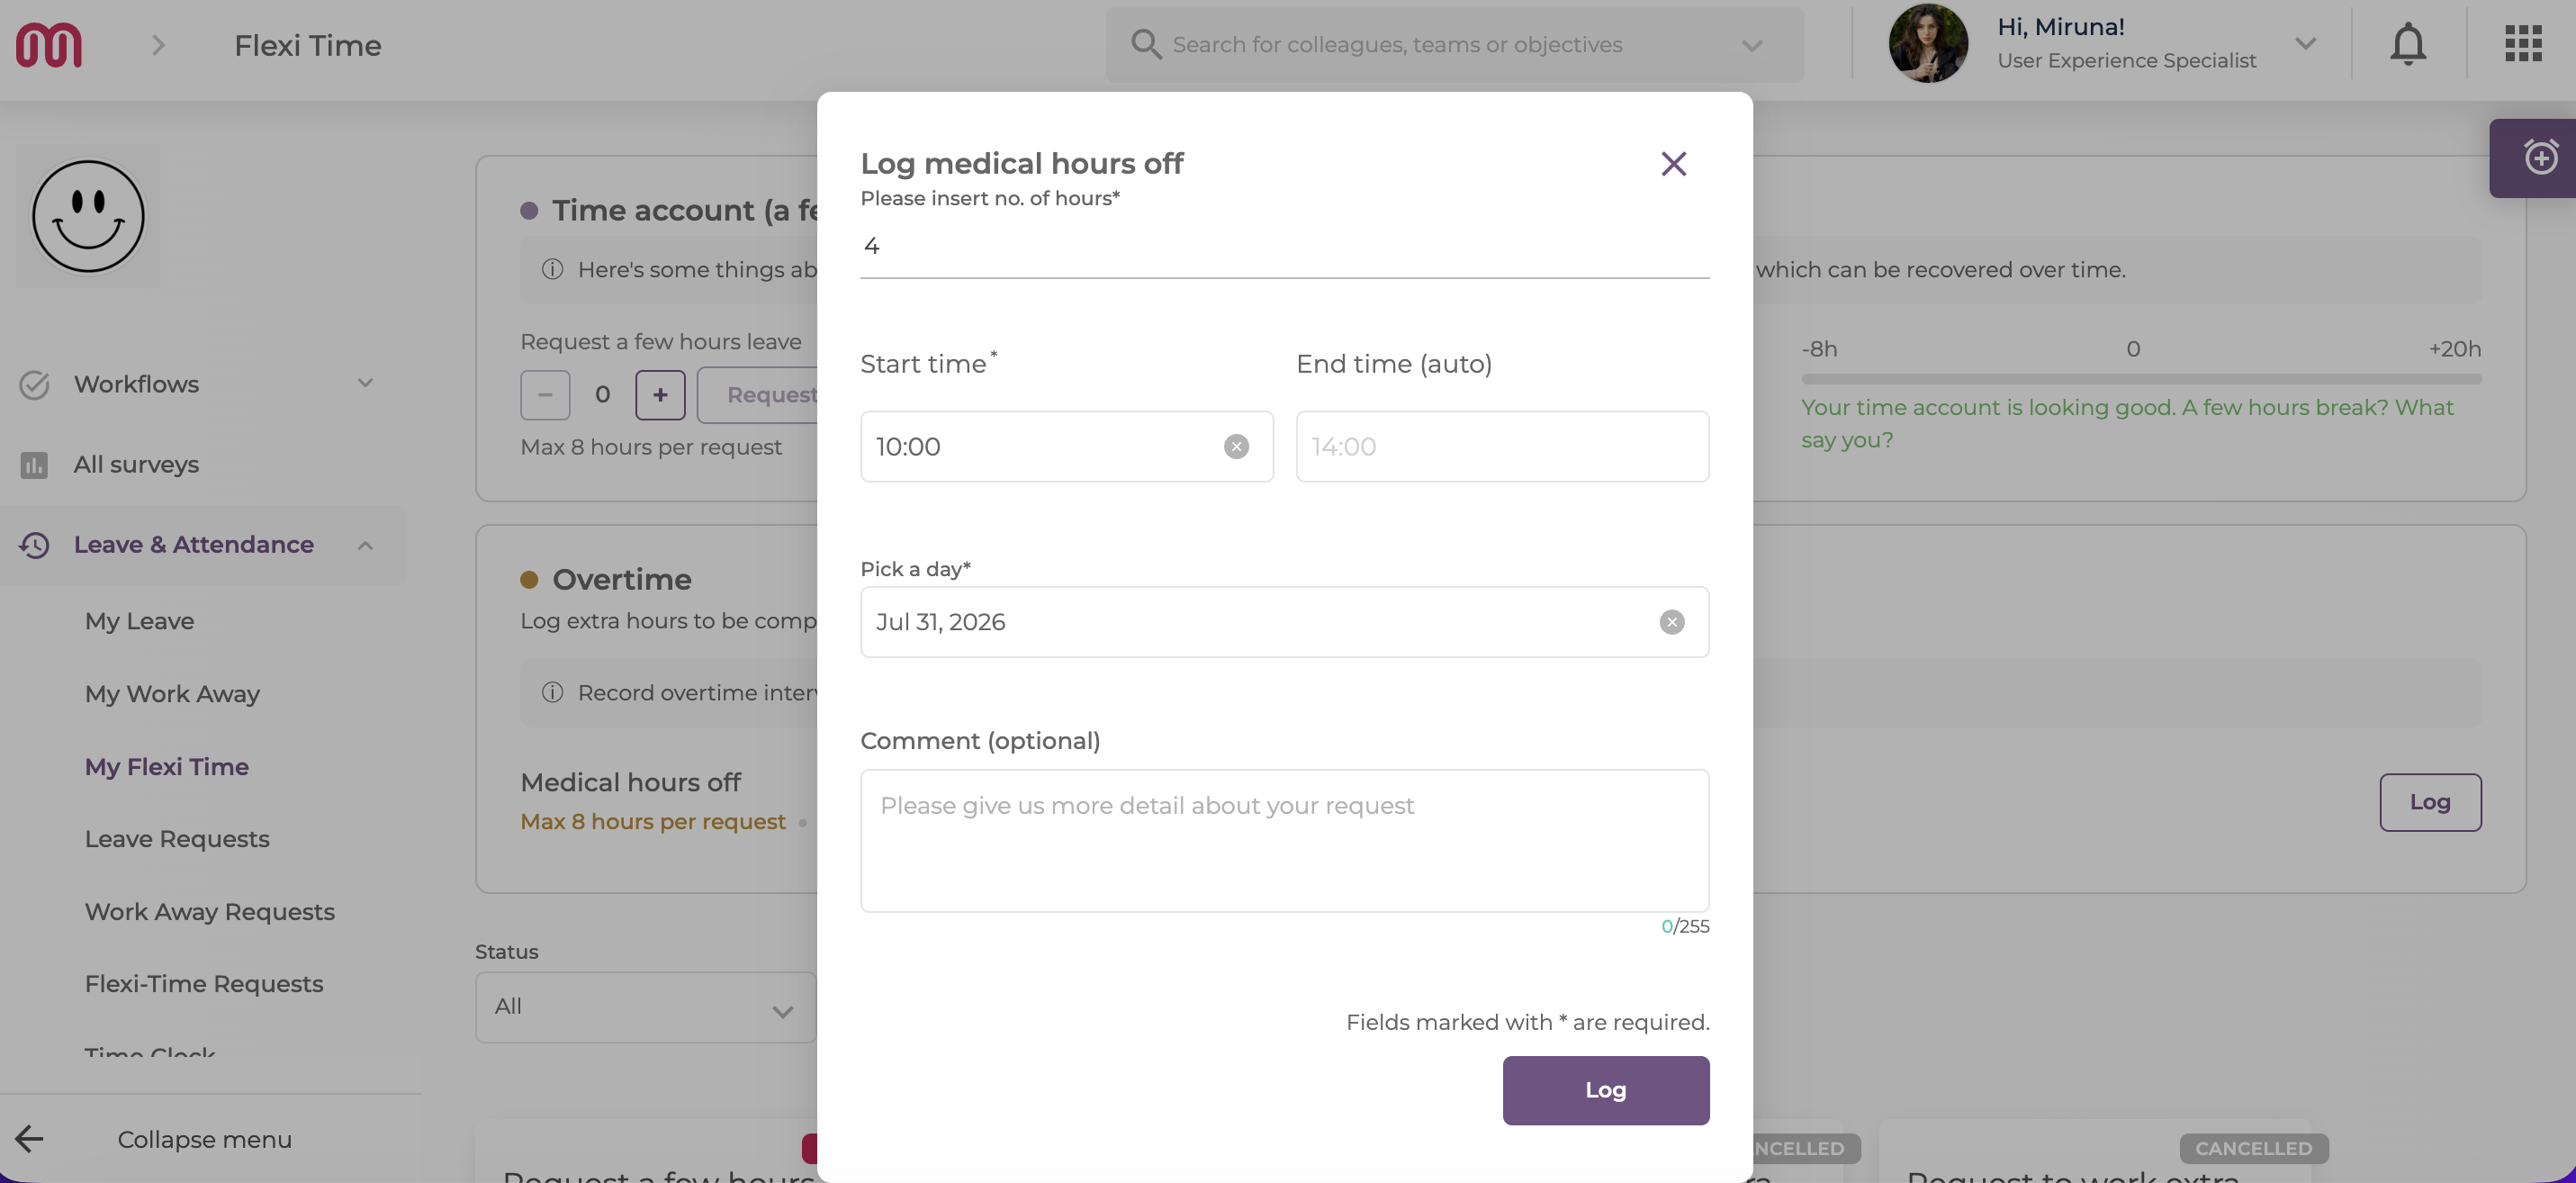Open My Leave in sidebar
Screen dimensions: 2576x1183
(x=139, y=621)
